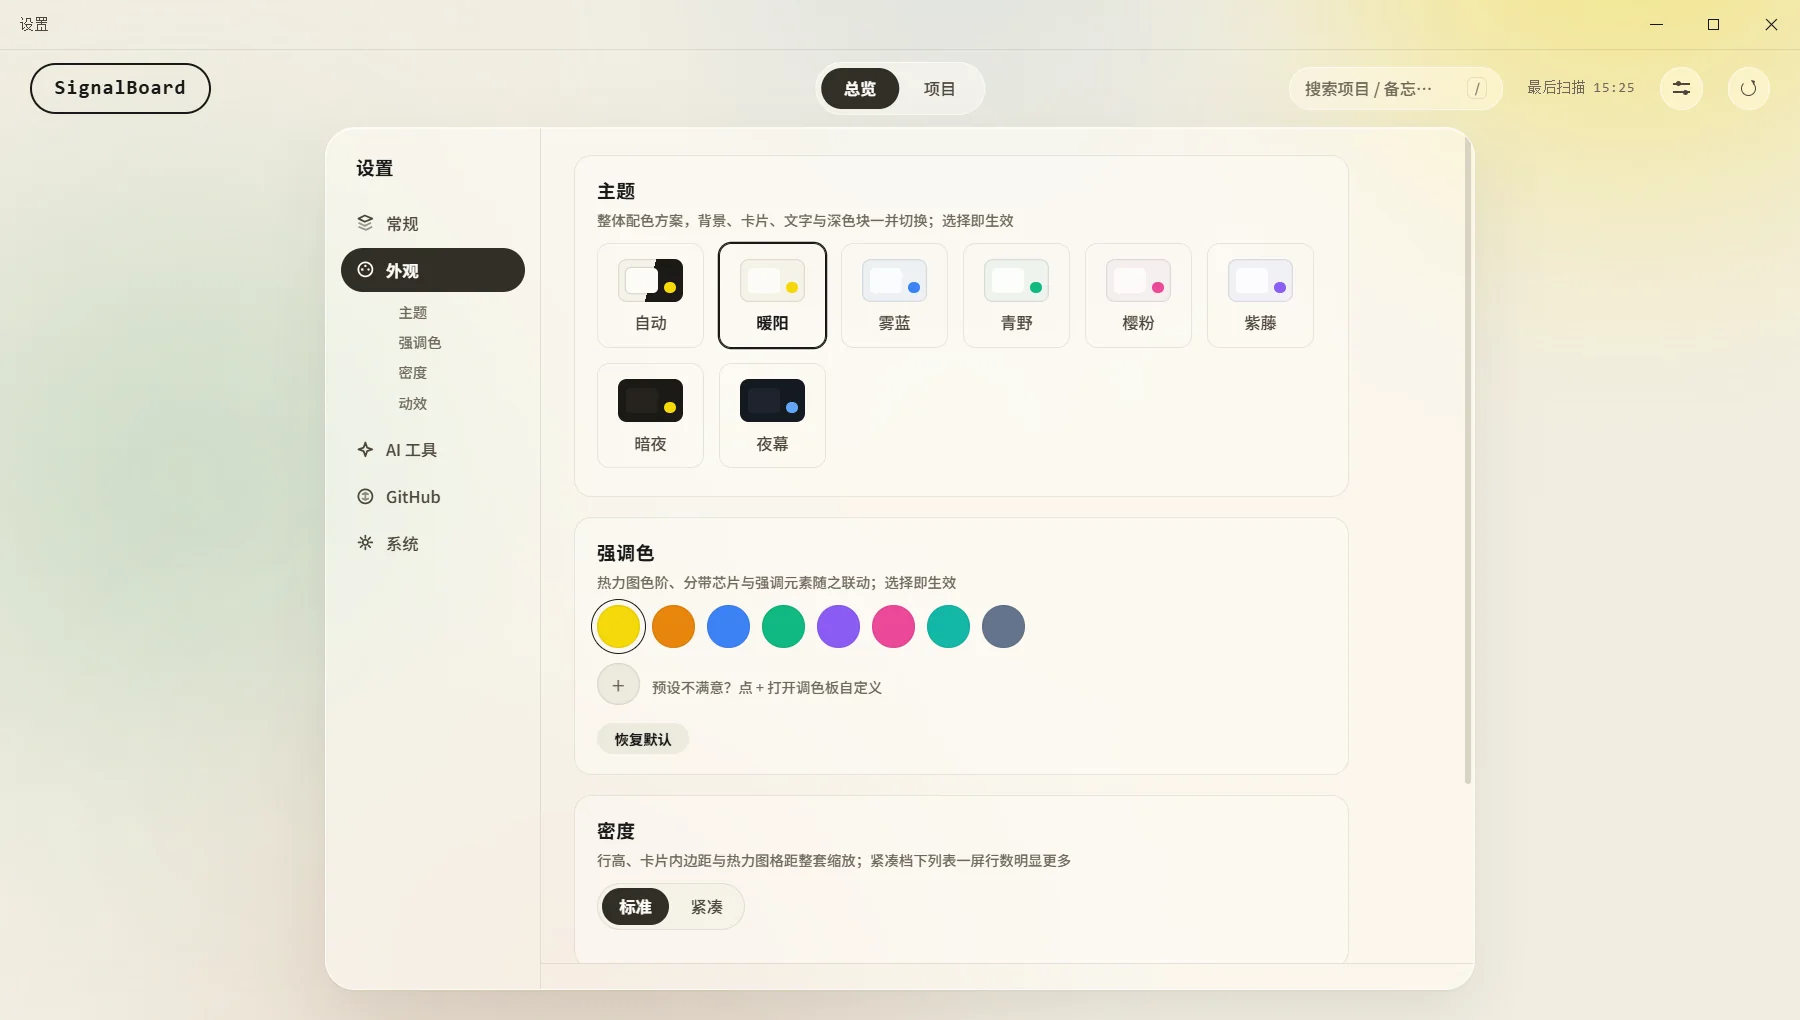Minimize the 设置 window
This screenshot has height=1020, width=1800.
(1656, 24)
